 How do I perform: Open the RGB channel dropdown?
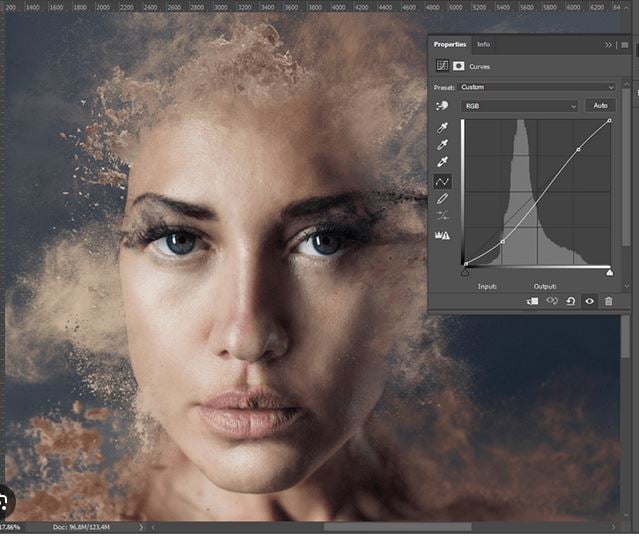tap(519, 106)
